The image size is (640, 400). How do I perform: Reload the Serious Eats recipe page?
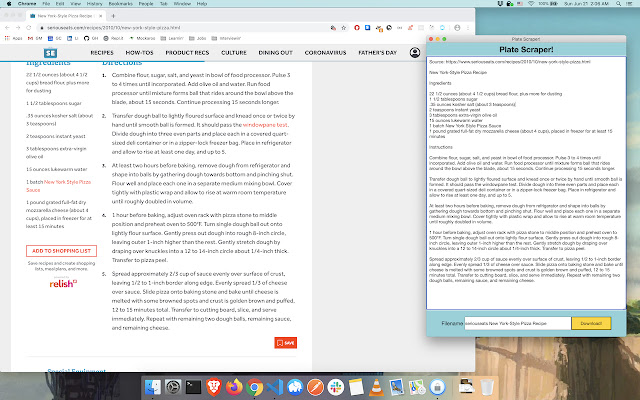pos(29,28)
